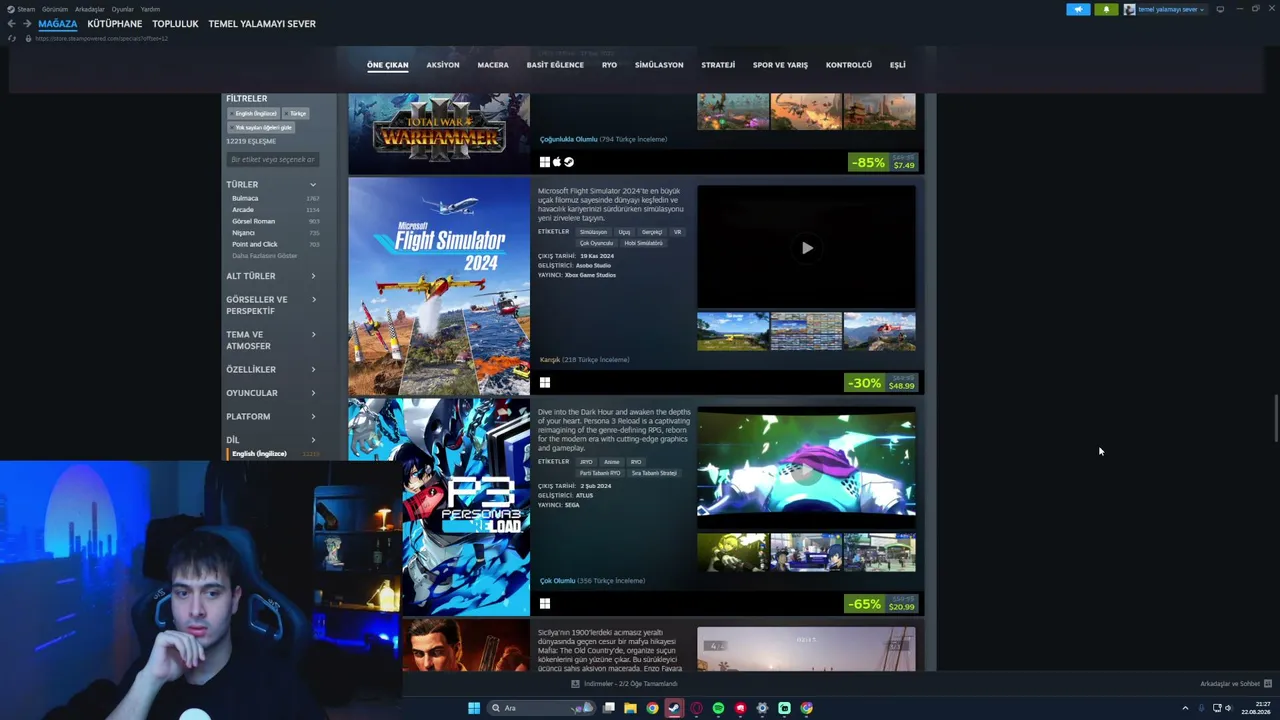Go forward with the right arrow
The width and height of the screenshot is (1280, 720).
pos(27,24)
